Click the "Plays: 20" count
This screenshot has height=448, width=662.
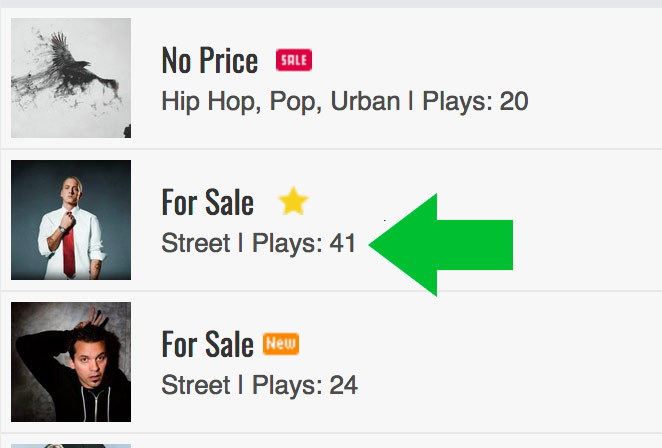coord(475,101)
